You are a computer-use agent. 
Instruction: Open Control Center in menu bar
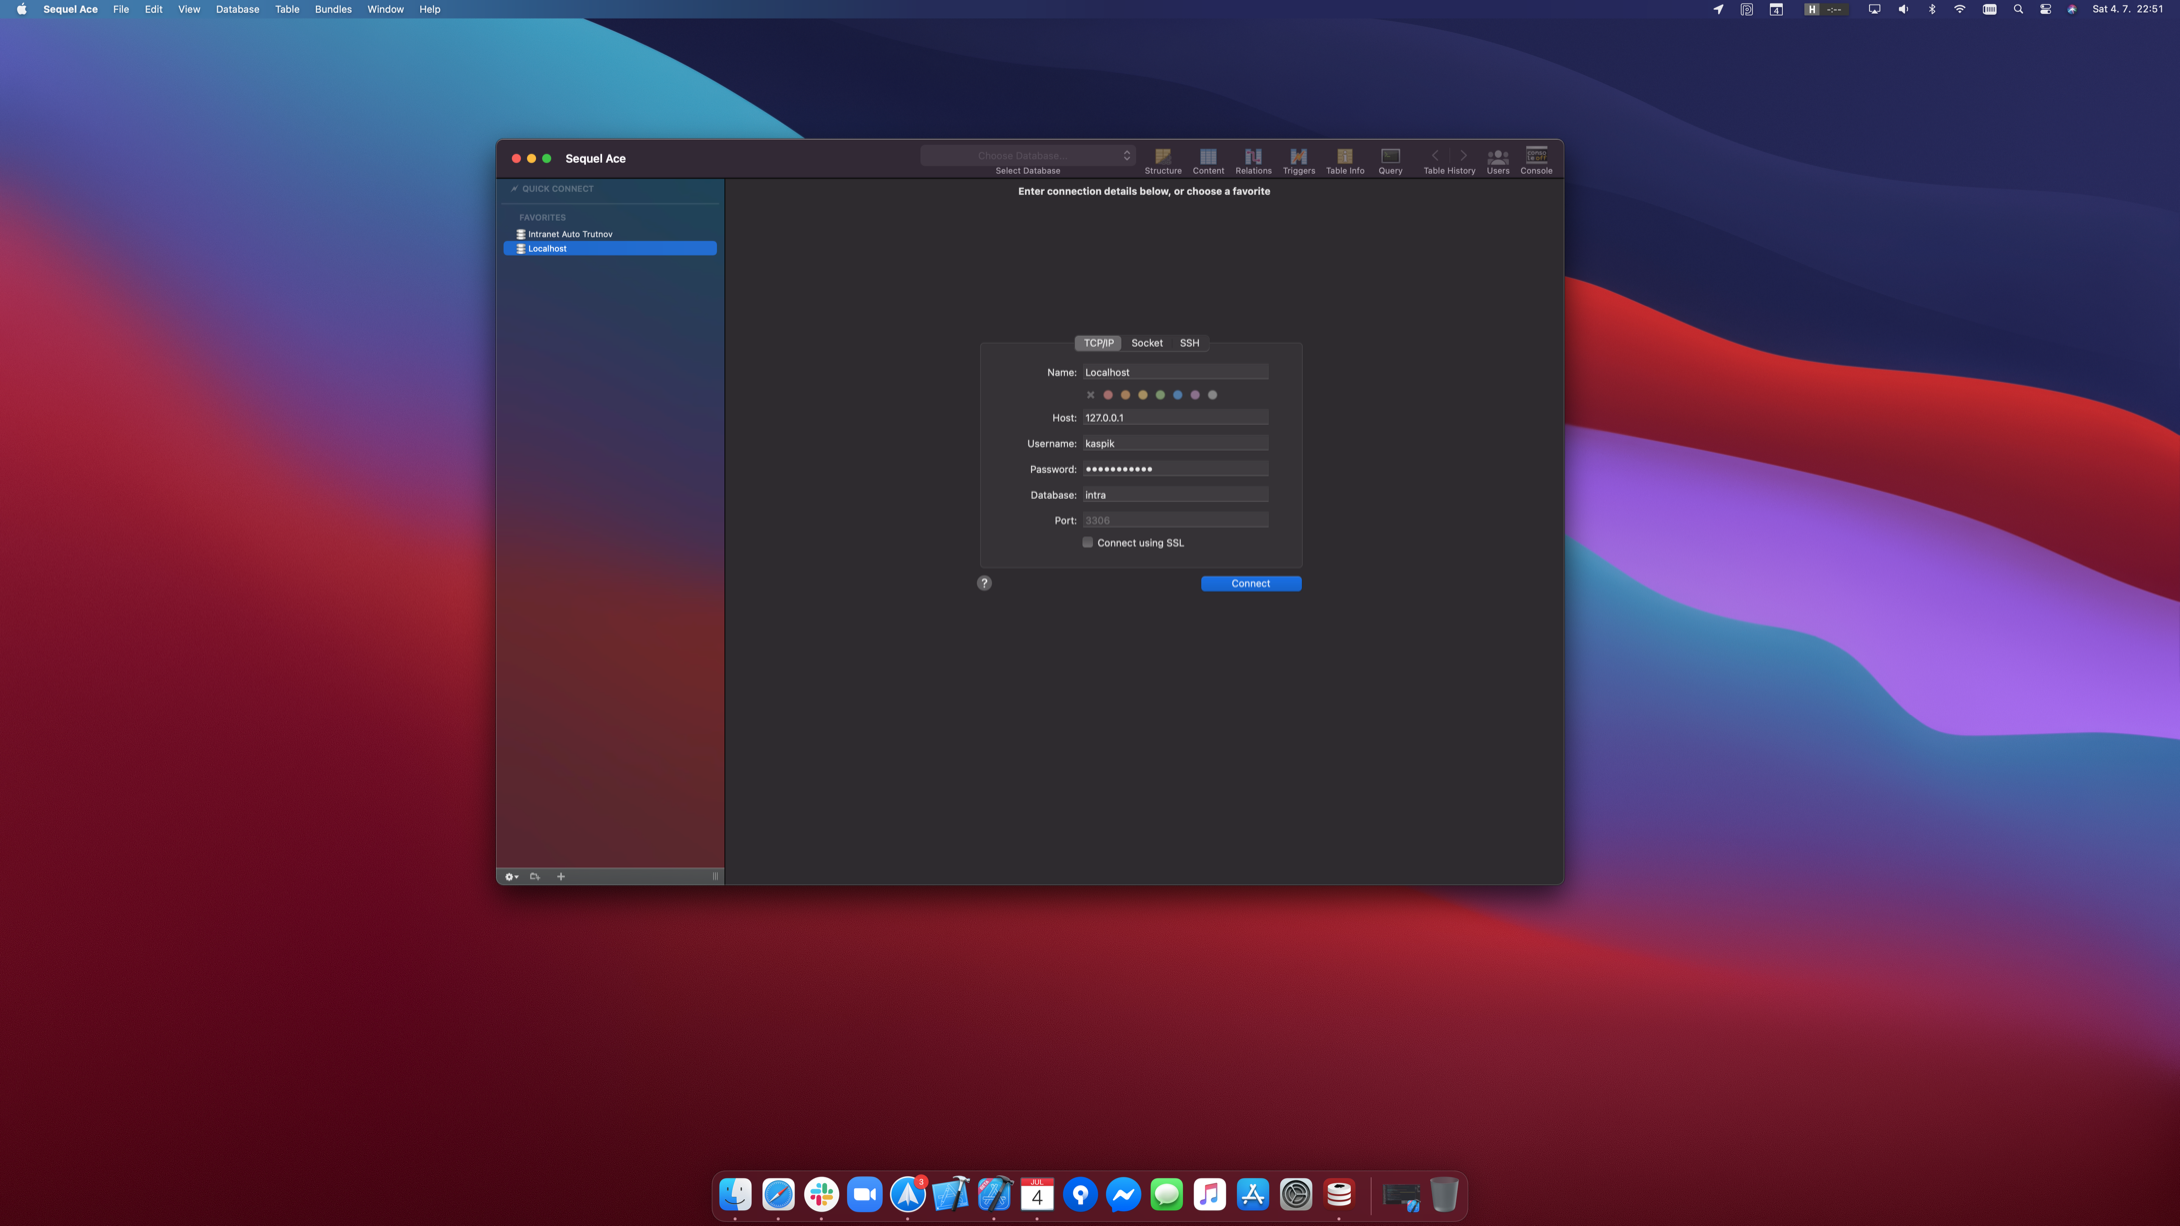[x=2045, y=9]
